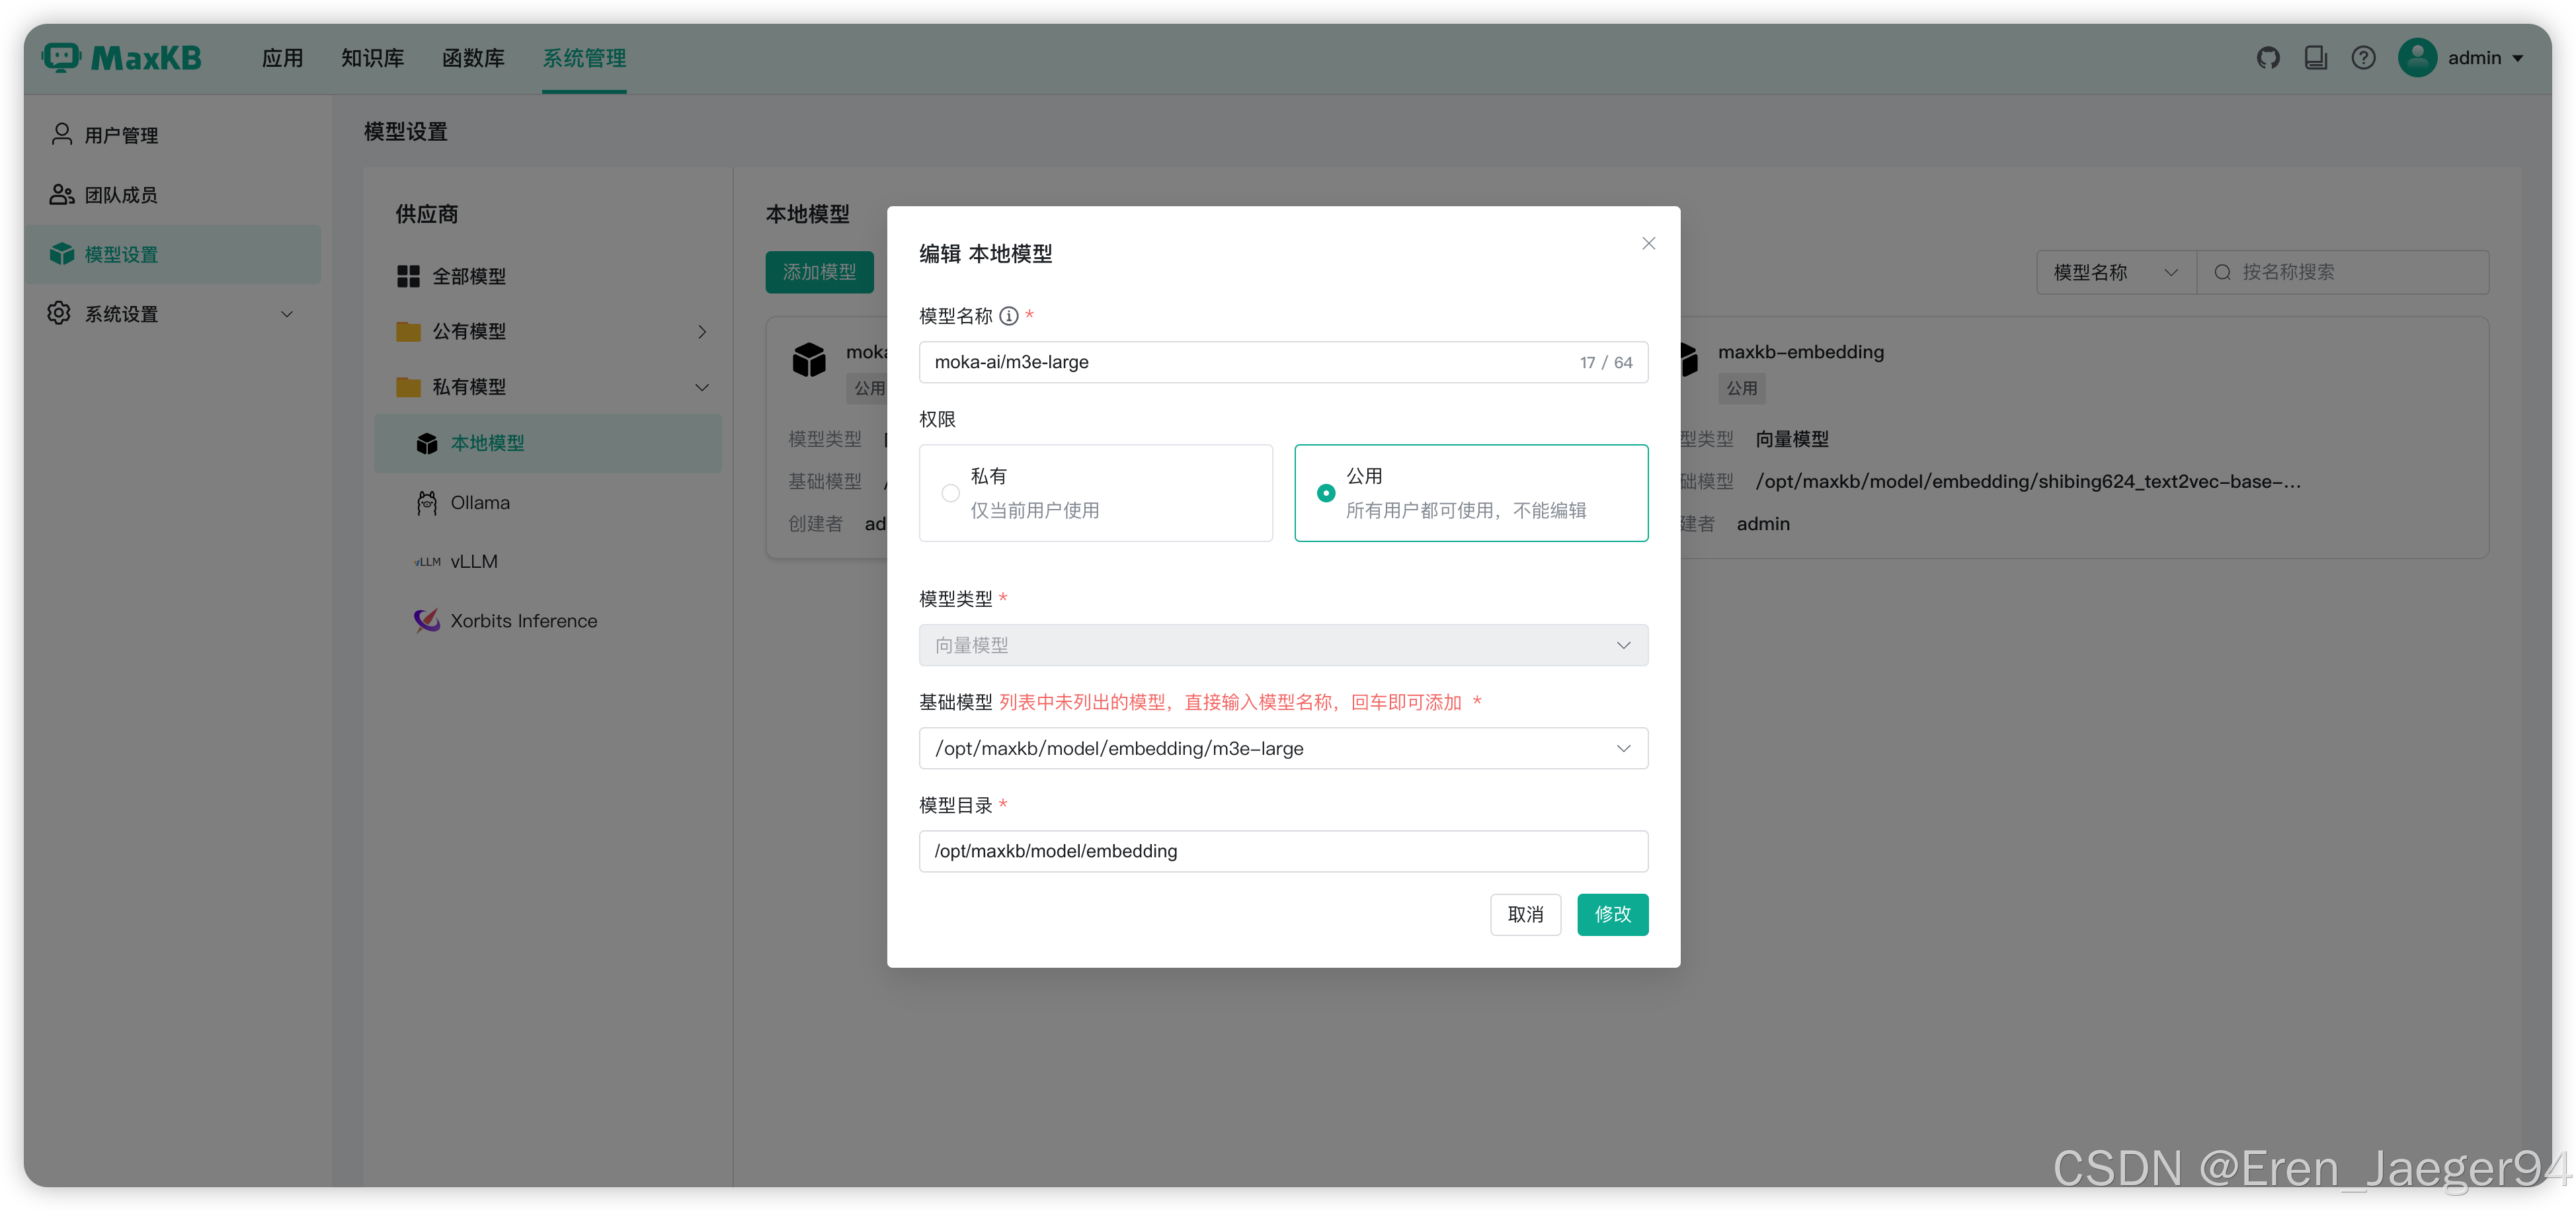Go to the 函数库 top menu
The width and height of the screenshot is (2576, 1211).
point(473,58)
